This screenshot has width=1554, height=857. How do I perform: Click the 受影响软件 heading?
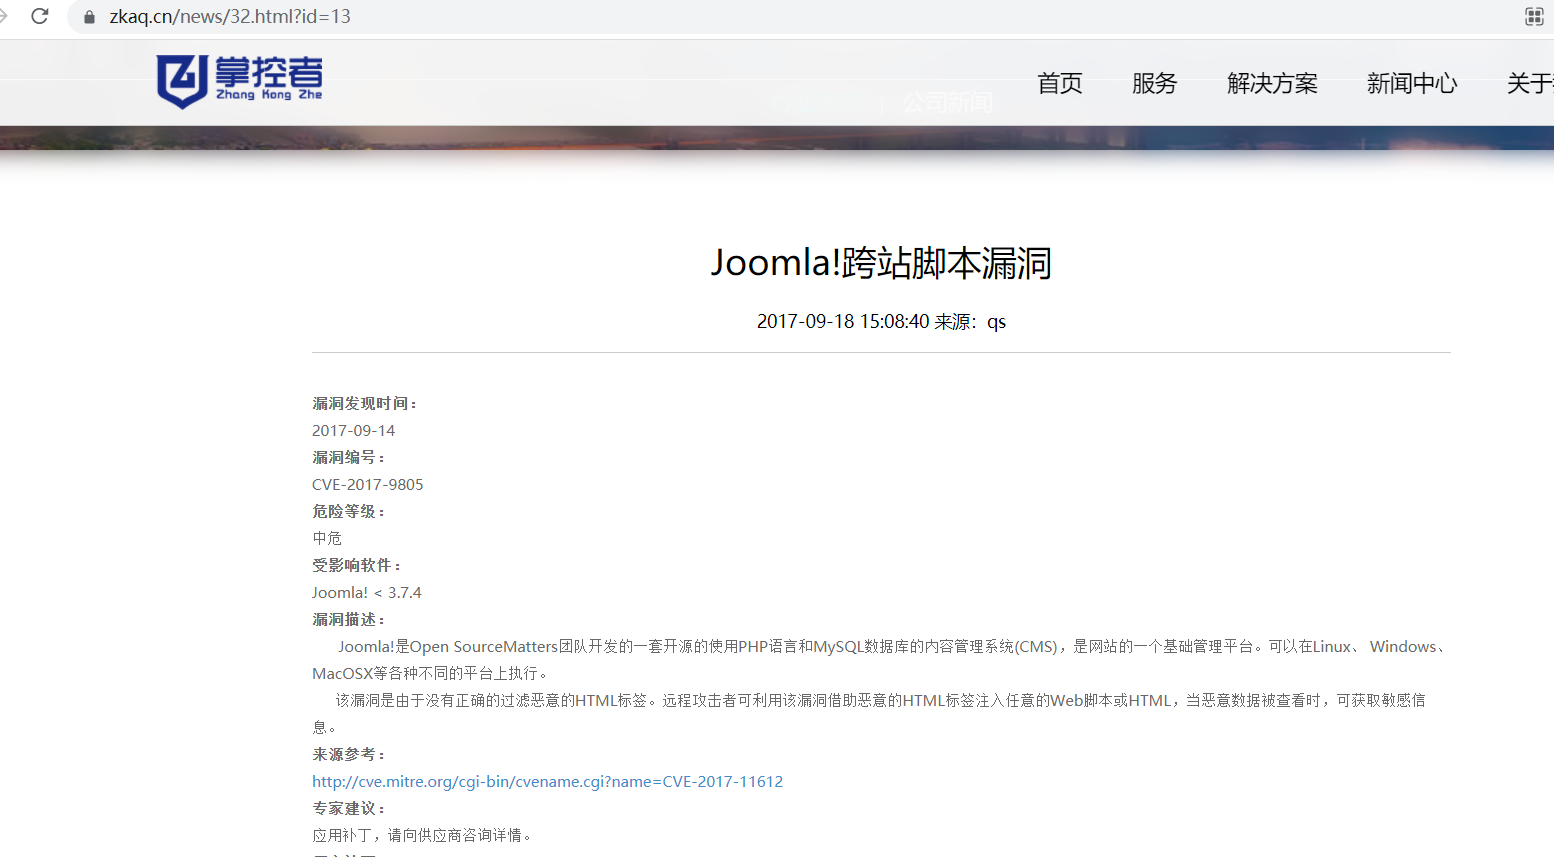(357, 566)
